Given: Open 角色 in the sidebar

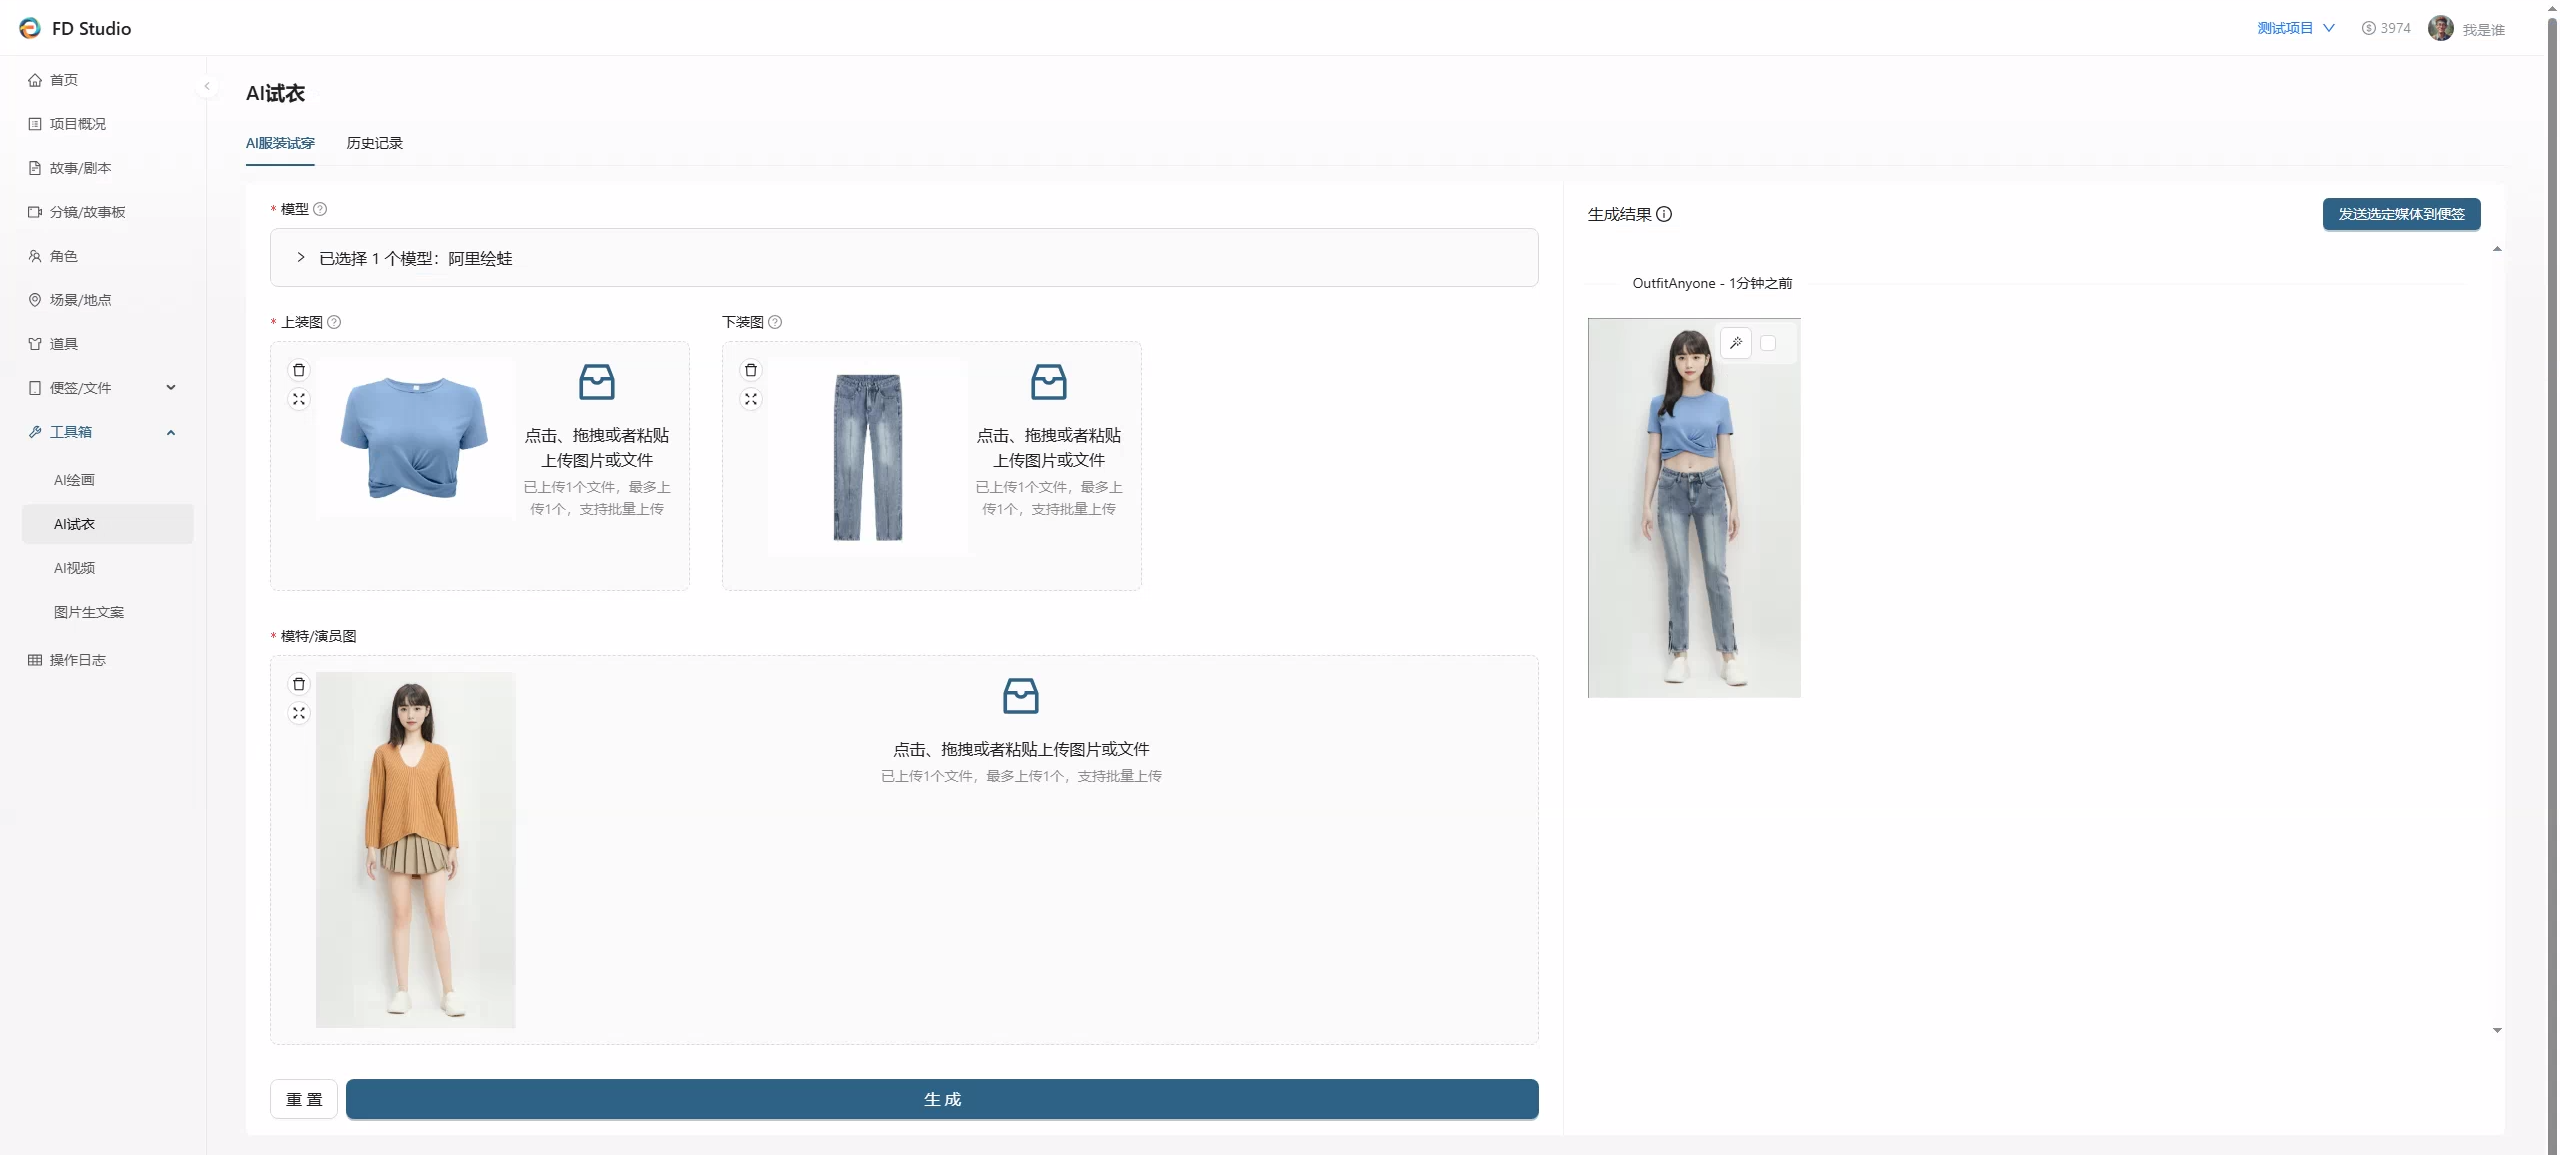Looking at the screenshot, I should click(107, 256).
